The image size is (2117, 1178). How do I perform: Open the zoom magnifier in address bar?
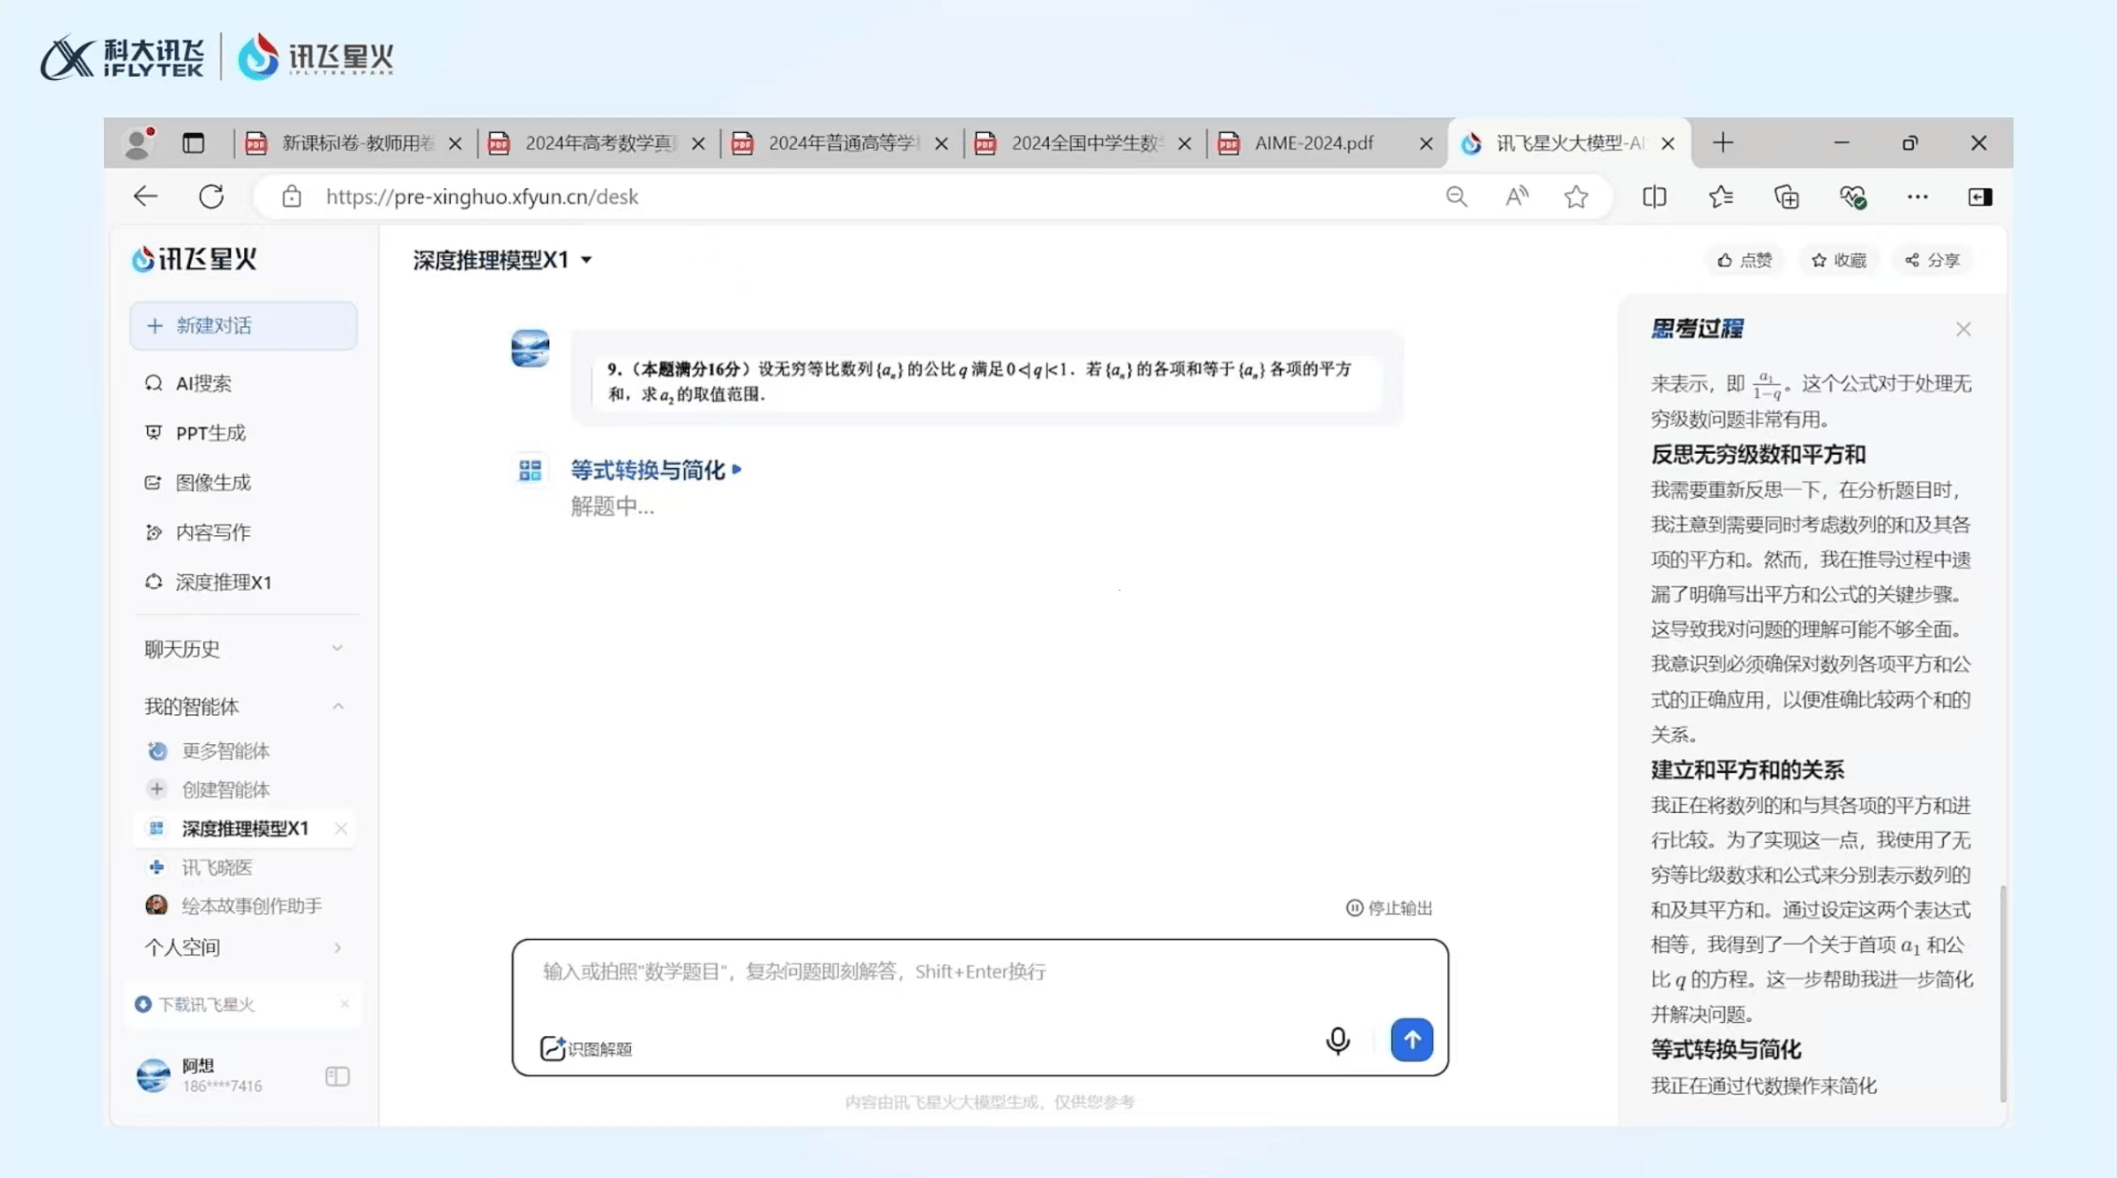point(1456,196)
